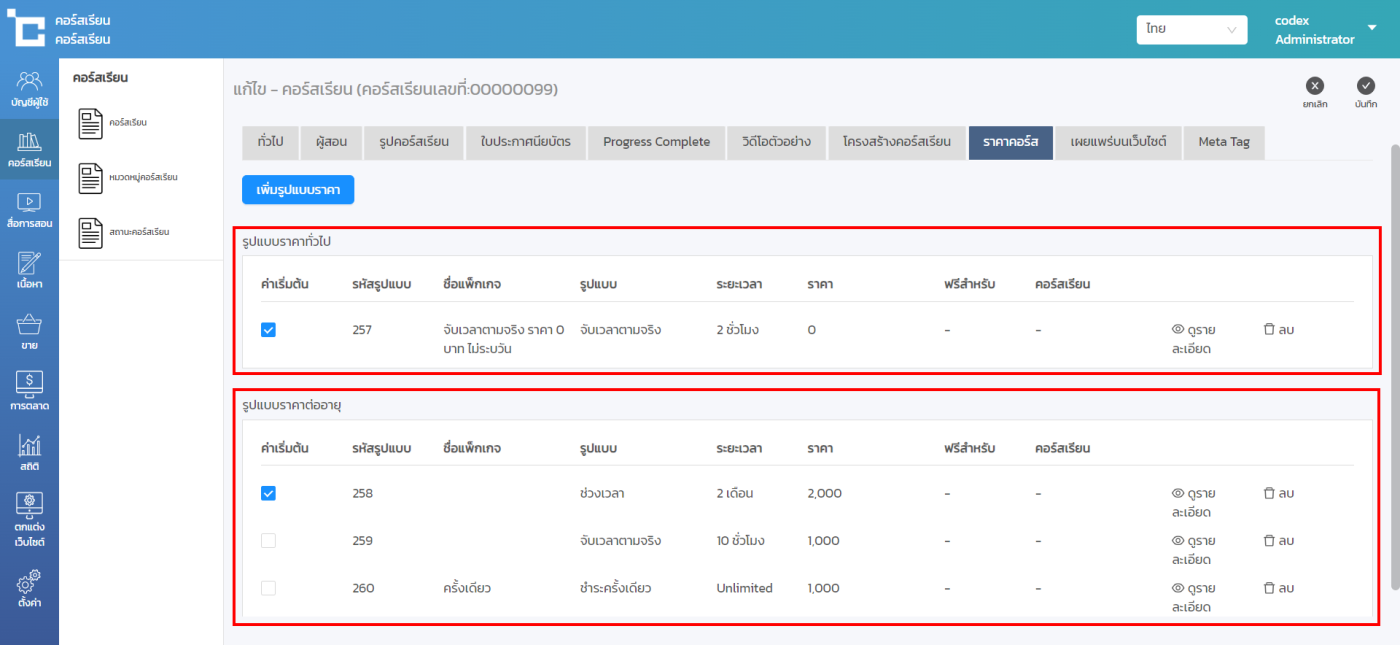Click the save checkmark icon

click(x=1365, y=86)
